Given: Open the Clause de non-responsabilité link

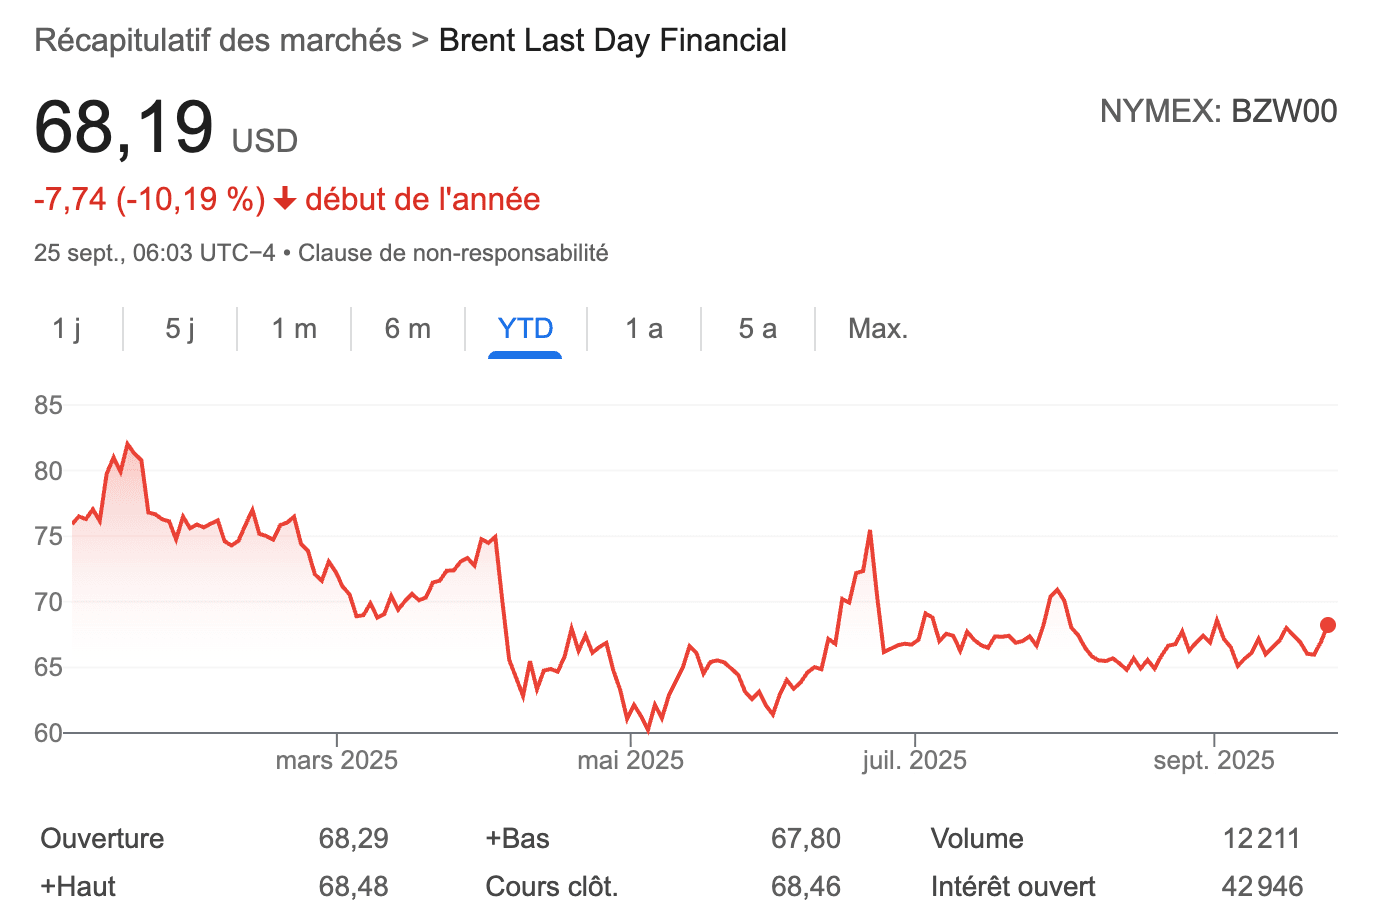Looking at the screenshot, I should (453, 253).
